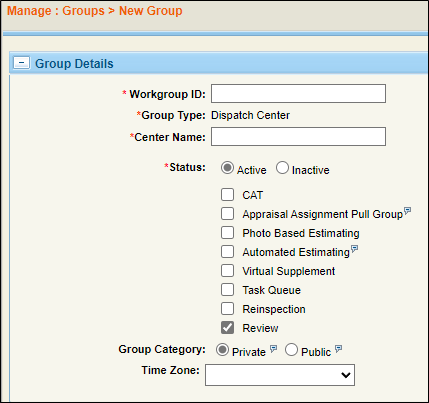Tick the Photo Based Estimating checkbox
429x403 pixels.
tap(227, 232)
